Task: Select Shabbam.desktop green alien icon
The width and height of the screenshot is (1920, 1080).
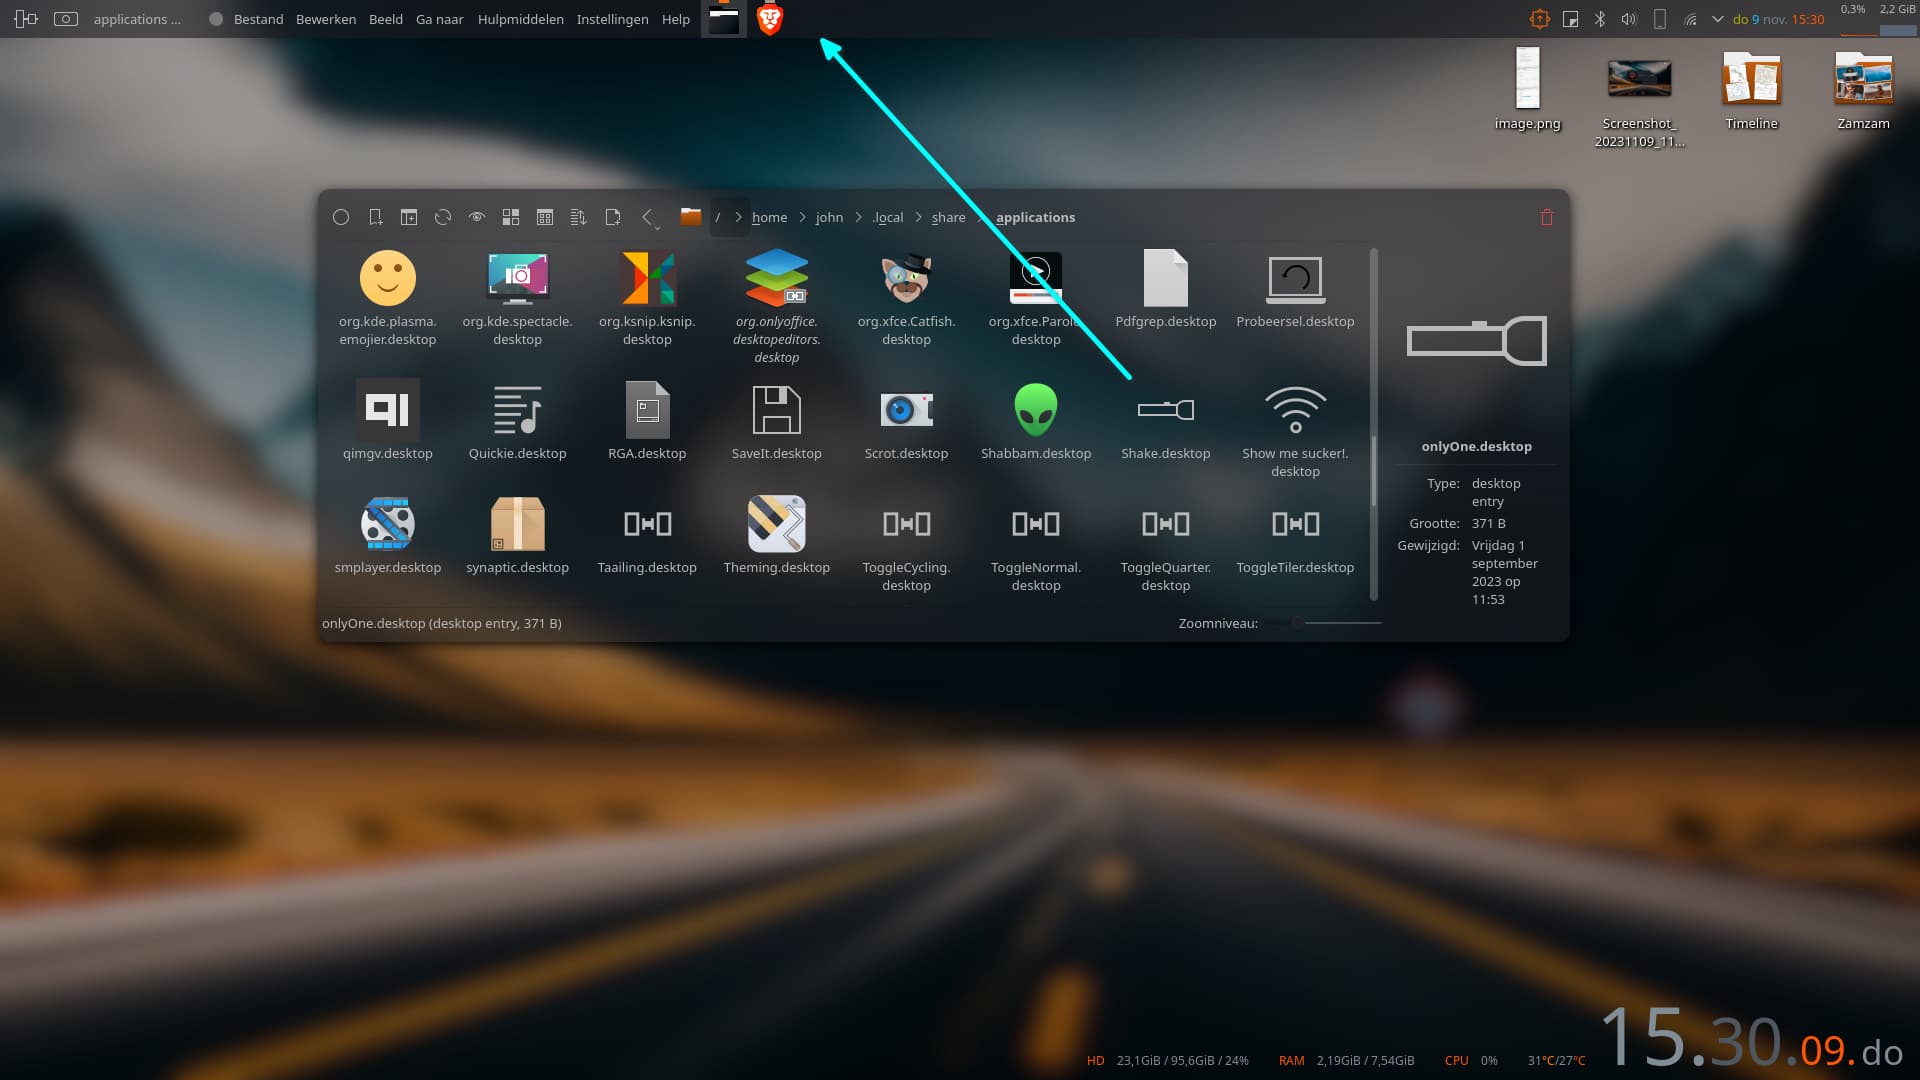Action: pos(1036,410)
